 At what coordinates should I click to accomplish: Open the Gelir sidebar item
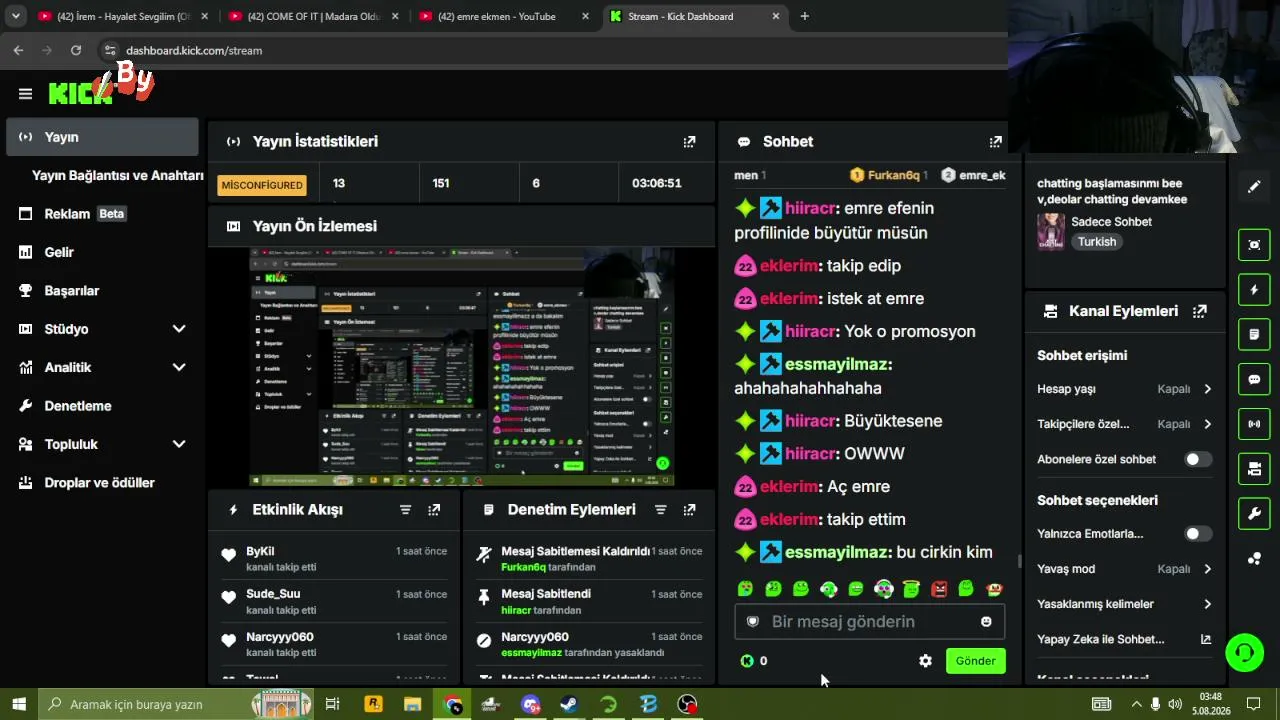click(x=102, y=252)
